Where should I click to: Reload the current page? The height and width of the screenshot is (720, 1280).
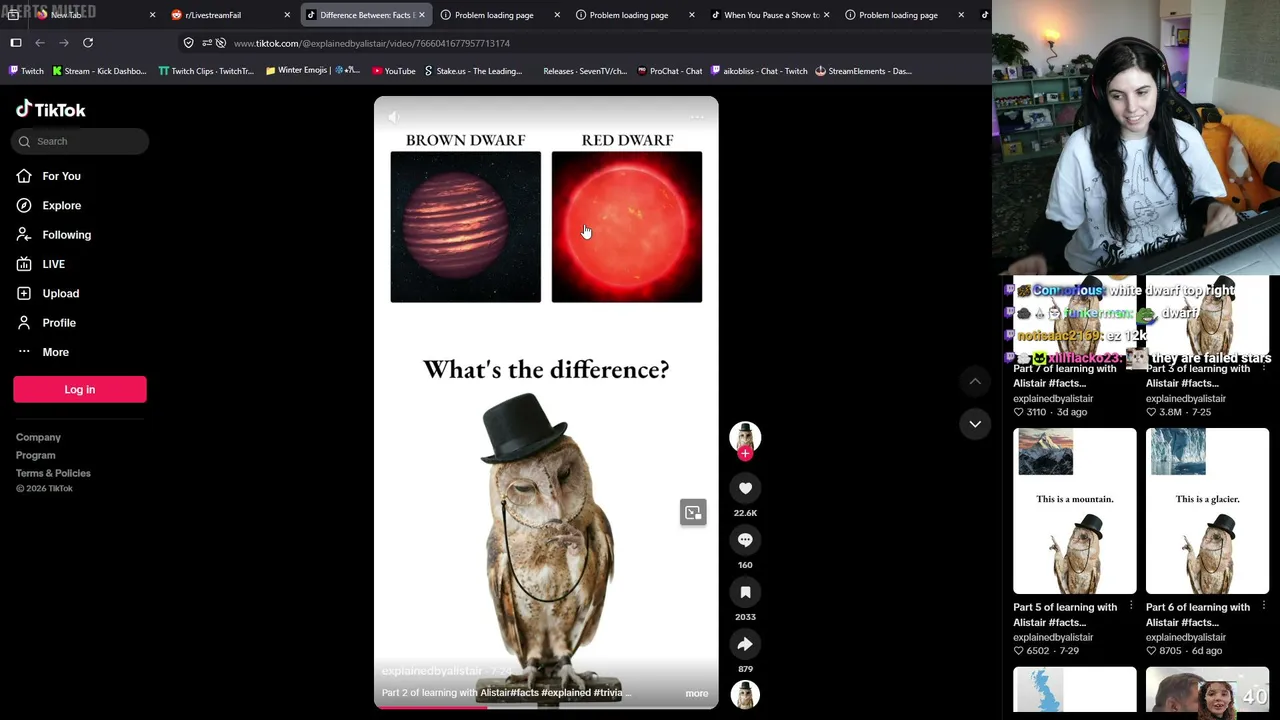pyautogui.click(x=88, y=43)
